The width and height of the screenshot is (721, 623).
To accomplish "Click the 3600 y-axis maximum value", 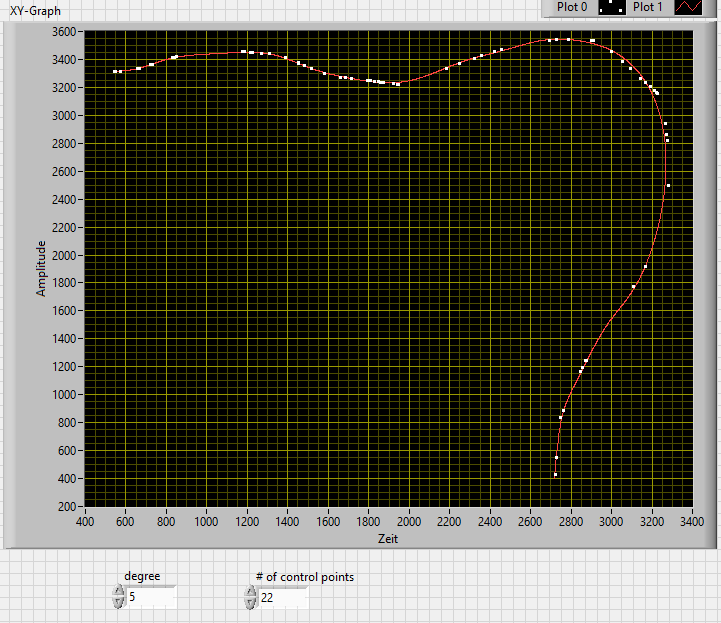I will (x=64, y=32).
